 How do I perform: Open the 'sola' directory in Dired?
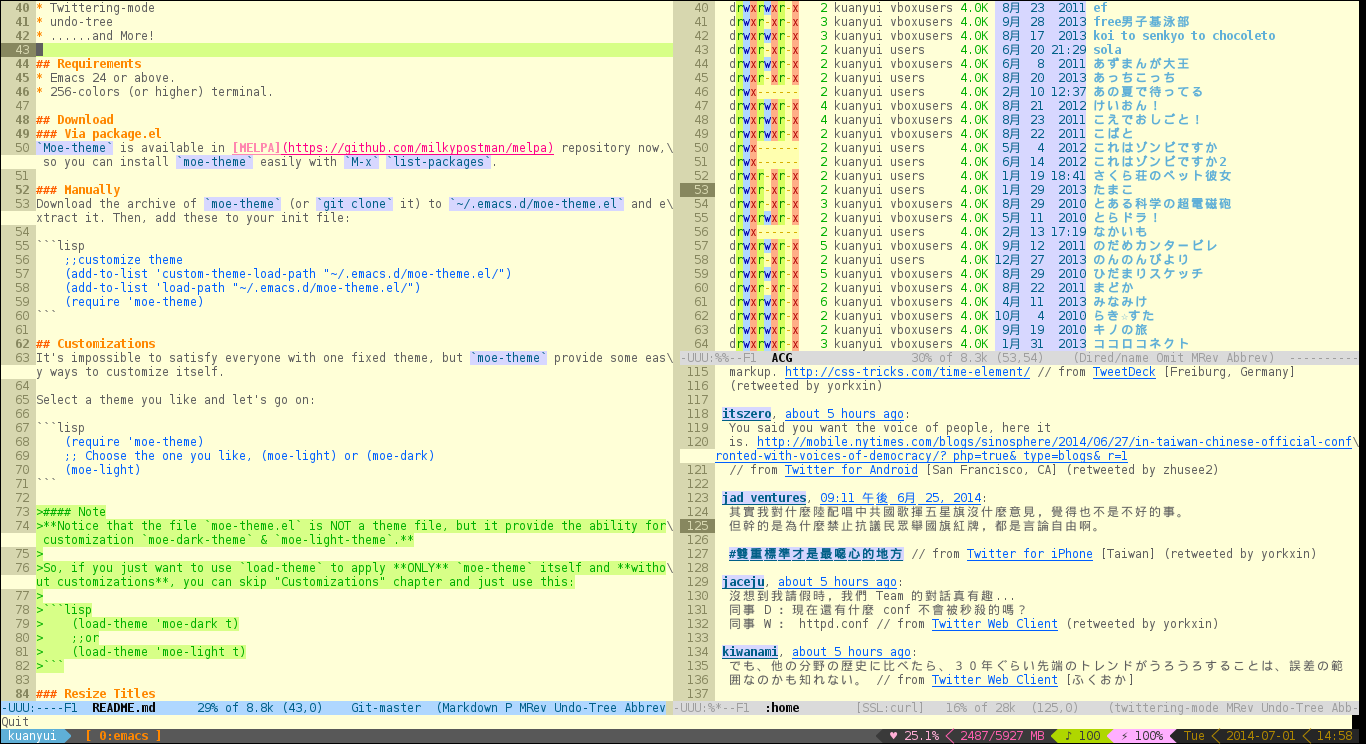coord(1107,50)
